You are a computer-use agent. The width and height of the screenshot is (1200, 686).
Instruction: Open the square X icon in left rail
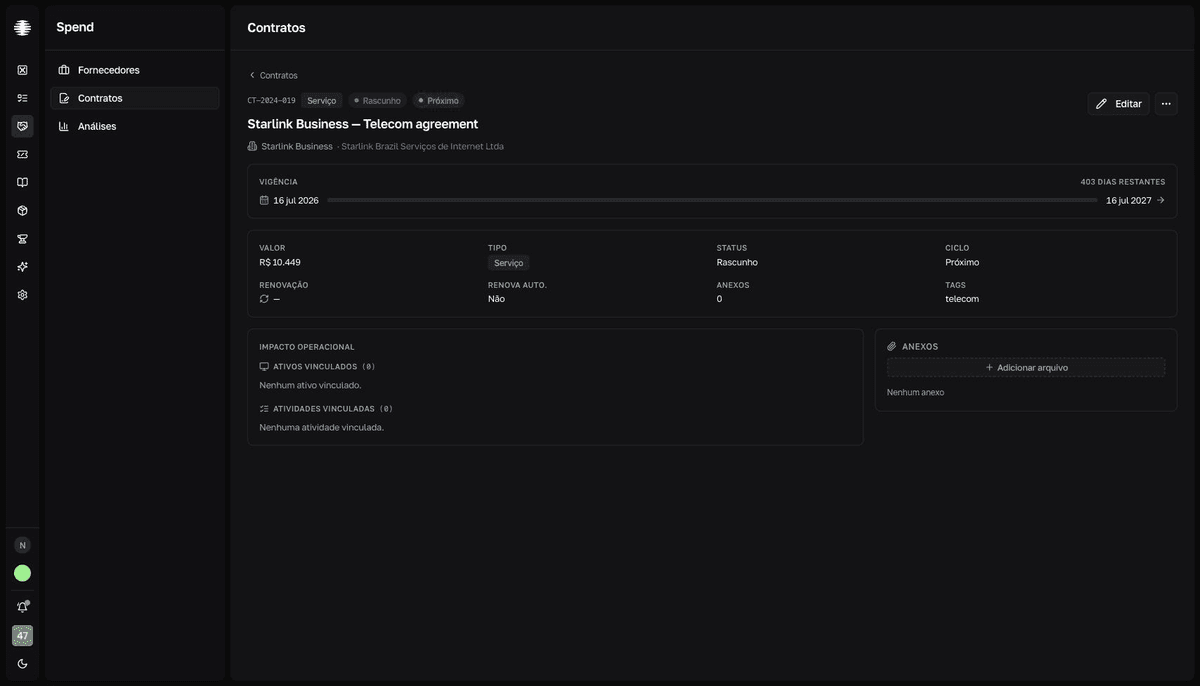tap(22, 70)
